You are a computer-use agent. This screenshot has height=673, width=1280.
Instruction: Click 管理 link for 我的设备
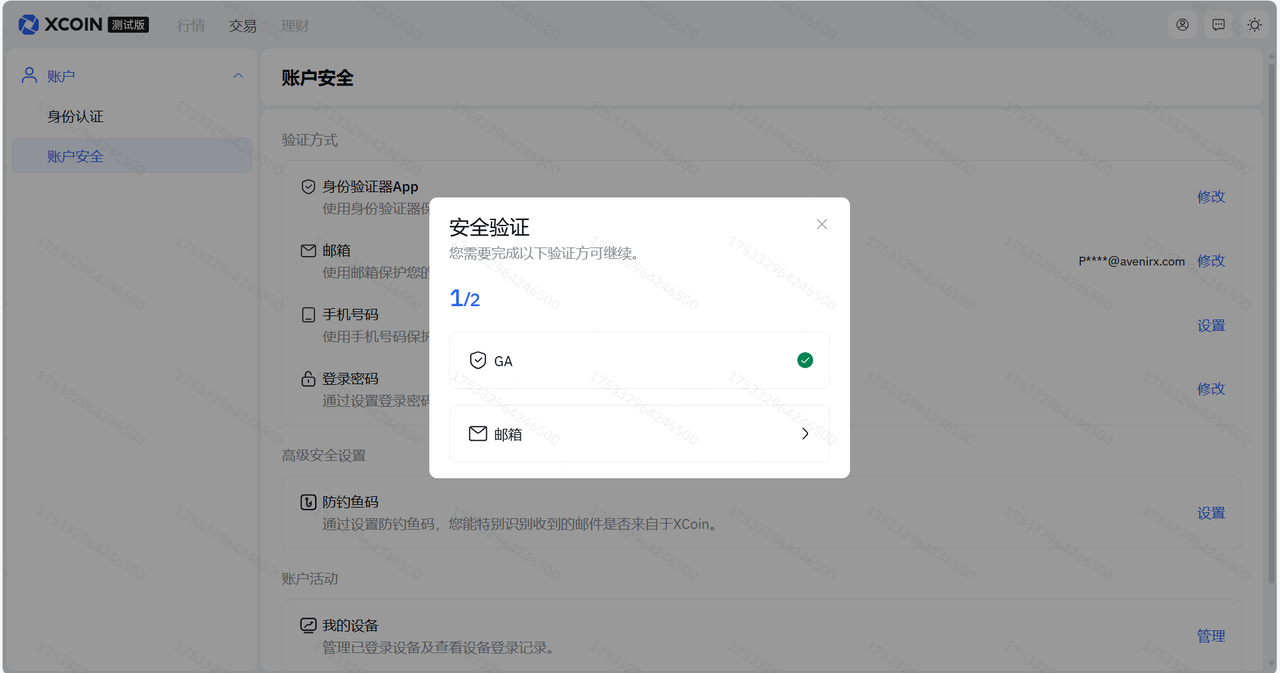(1210, 636)
